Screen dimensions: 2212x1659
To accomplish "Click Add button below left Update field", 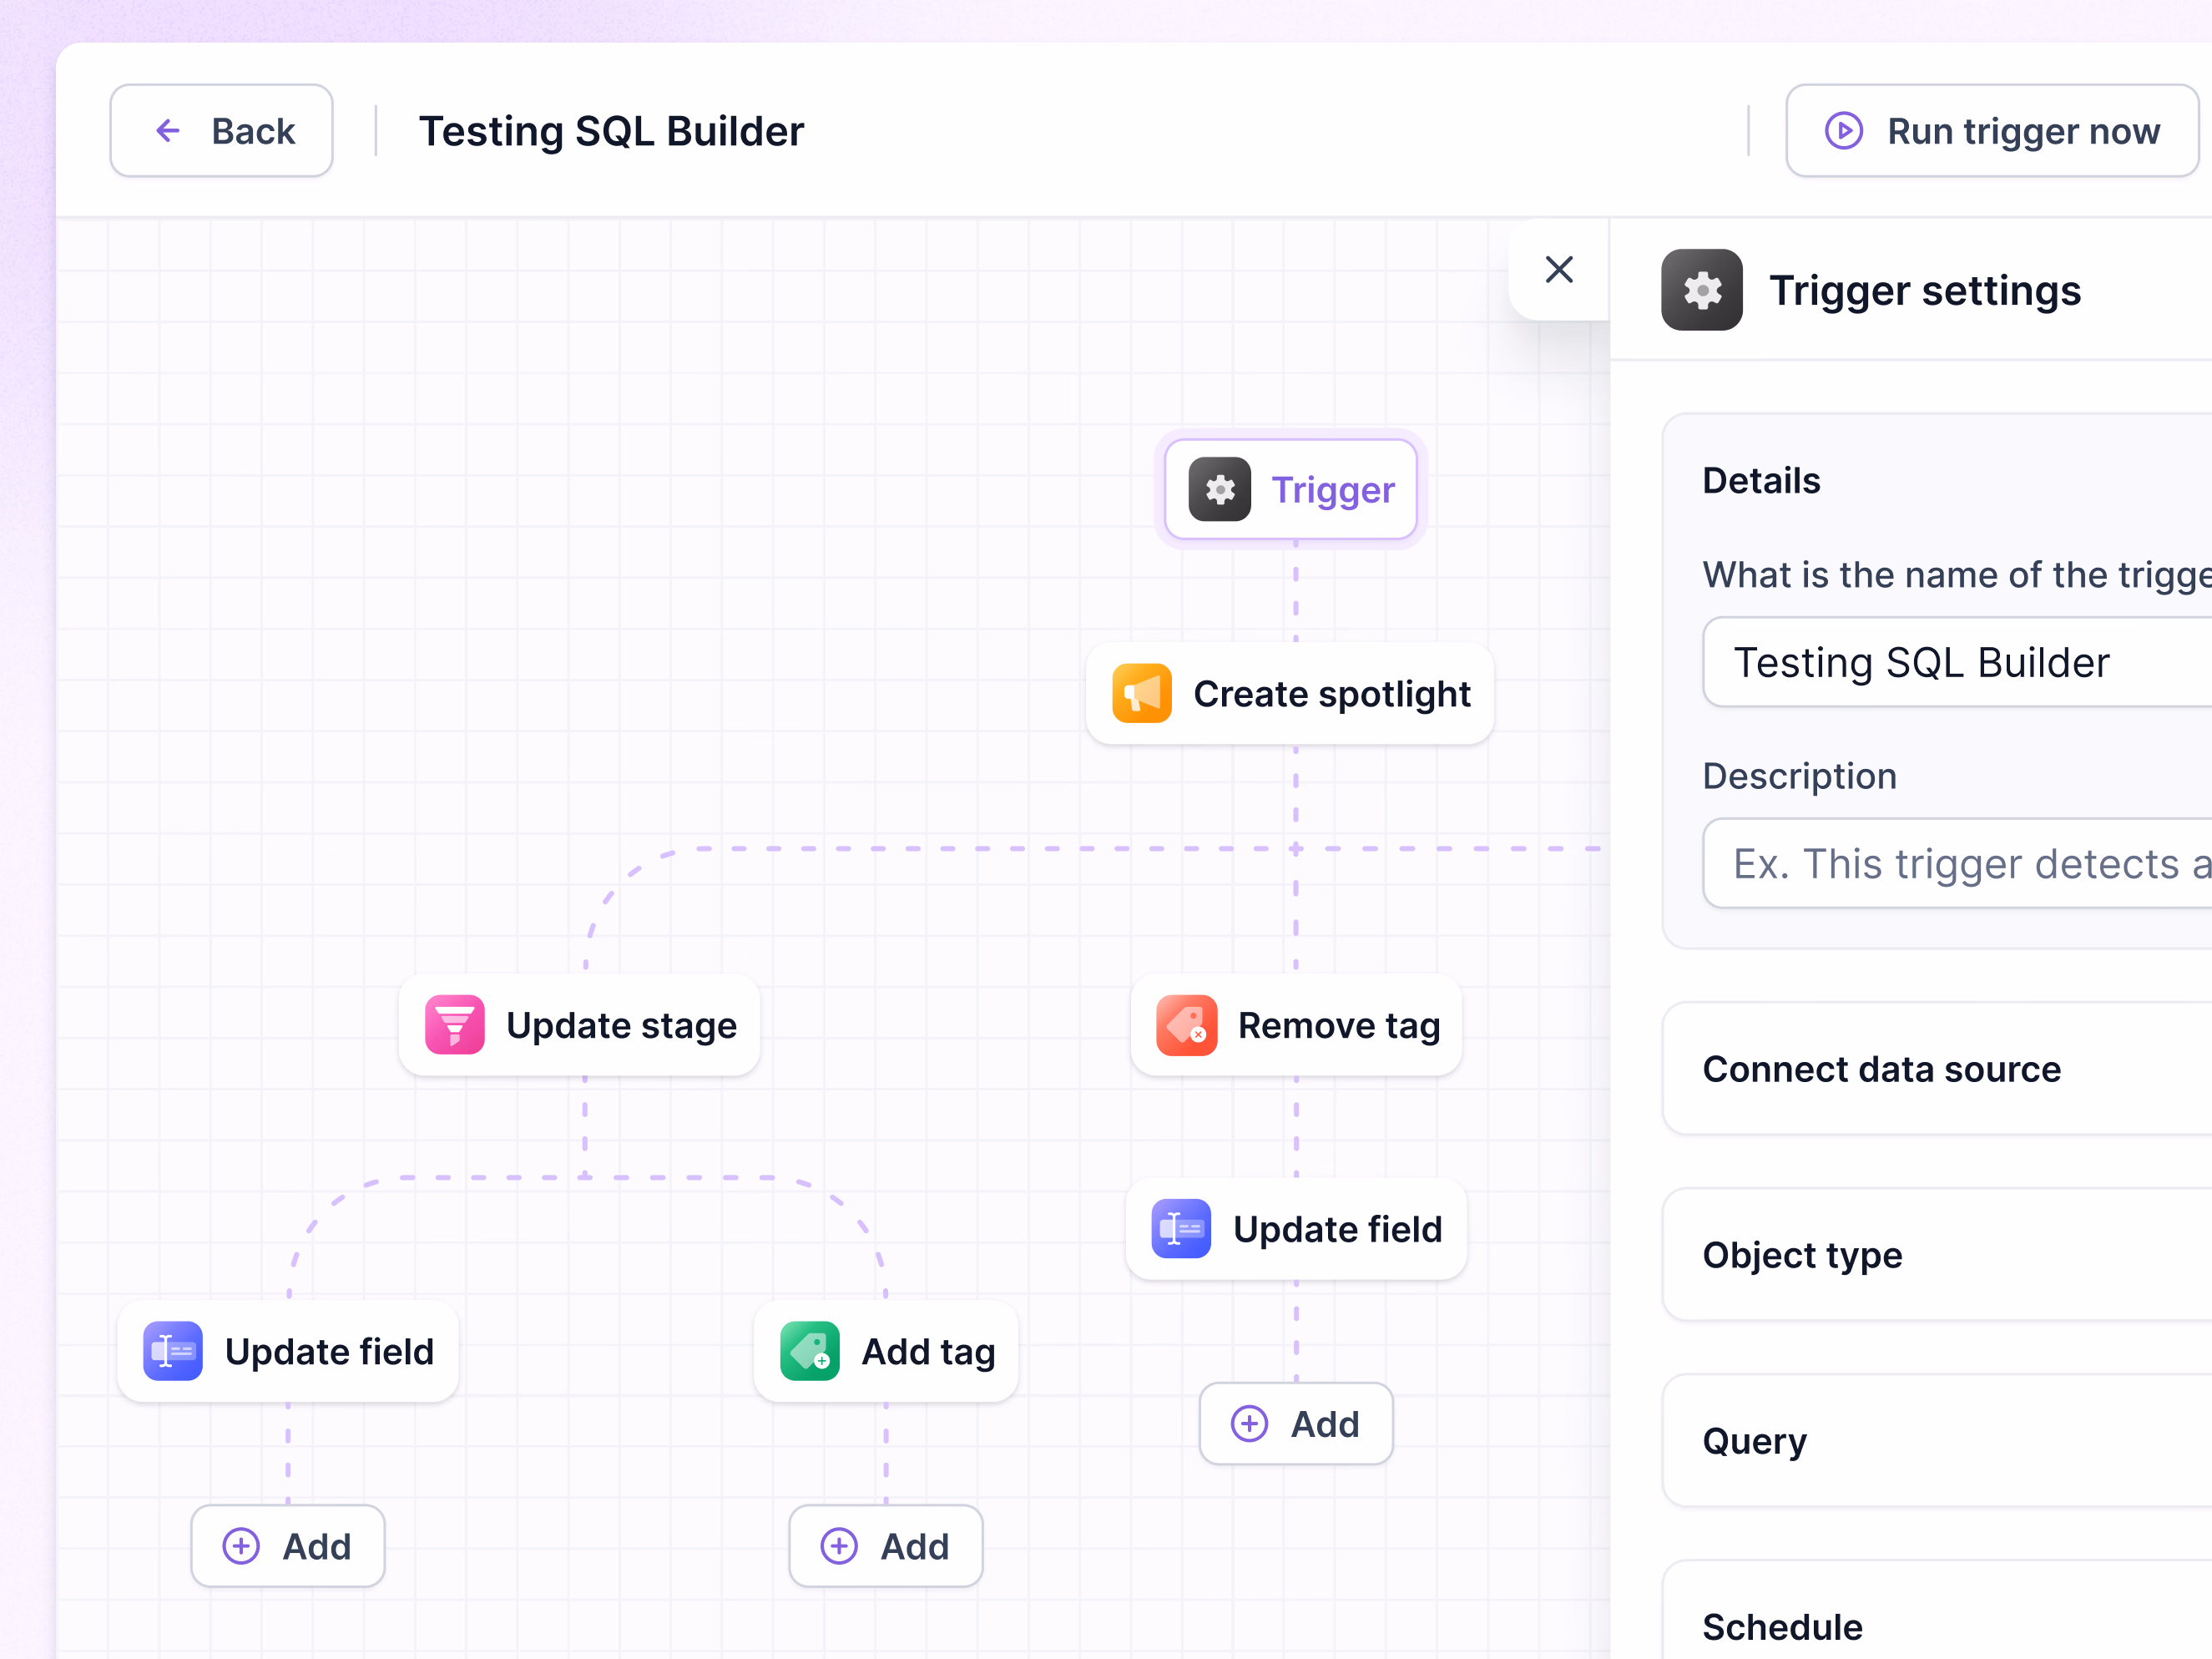I will tap(288, 1546).
